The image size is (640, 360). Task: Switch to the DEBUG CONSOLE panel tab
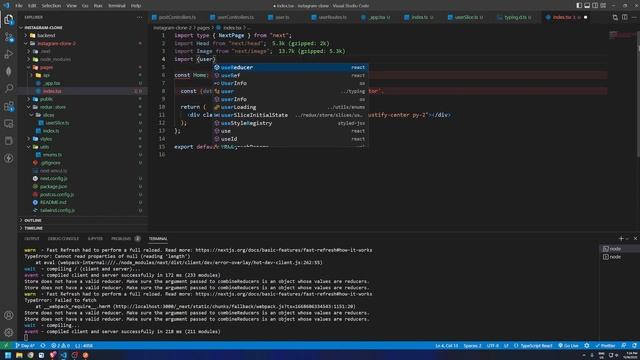(63, 239)
